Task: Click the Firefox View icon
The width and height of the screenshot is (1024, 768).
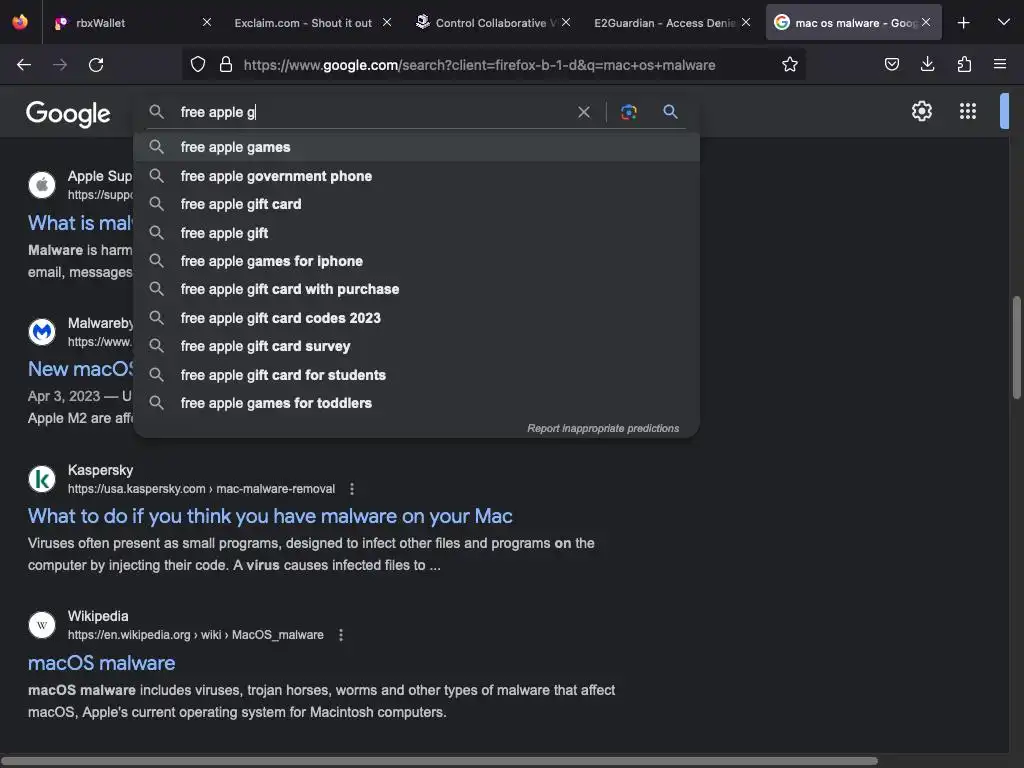Action: coord(20,22)
